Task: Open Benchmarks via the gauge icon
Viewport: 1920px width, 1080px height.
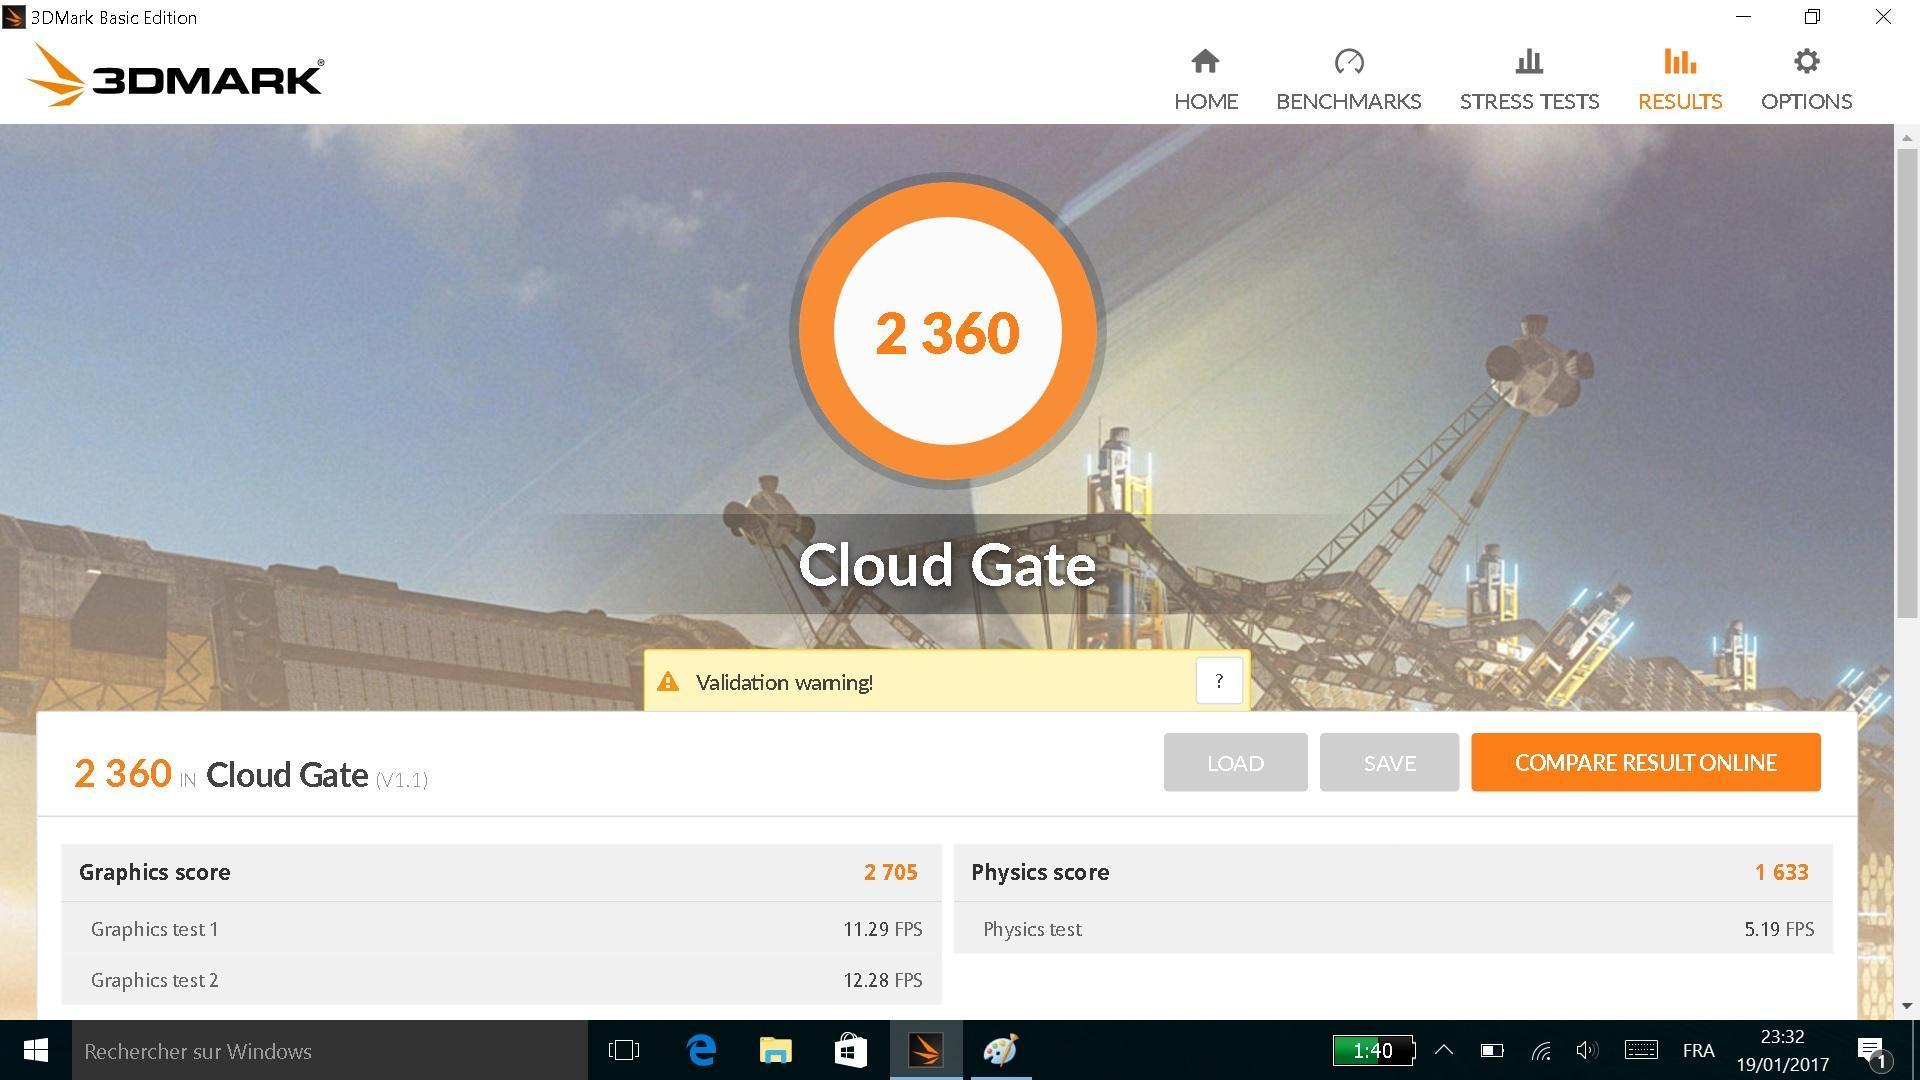Action: tap(1348, 62)
